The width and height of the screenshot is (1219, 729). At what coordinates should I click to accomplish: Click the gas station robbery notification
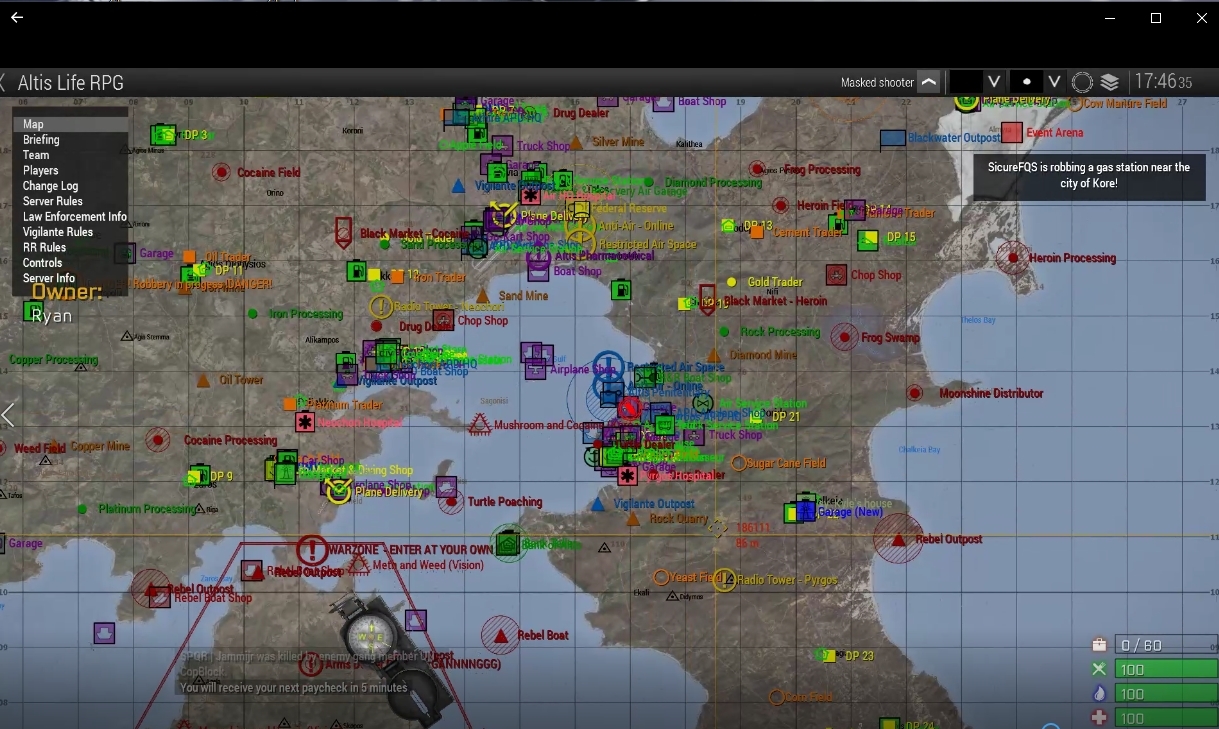point(1089,176)
